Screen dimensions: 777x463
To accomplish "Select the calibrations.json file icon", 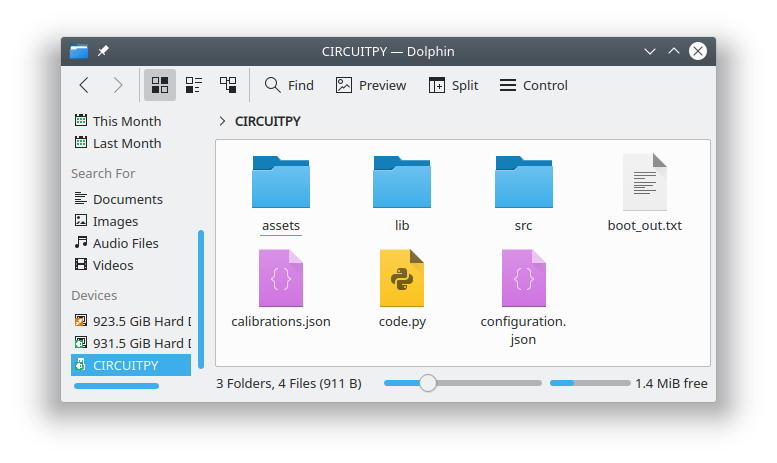I will point(281,278).
